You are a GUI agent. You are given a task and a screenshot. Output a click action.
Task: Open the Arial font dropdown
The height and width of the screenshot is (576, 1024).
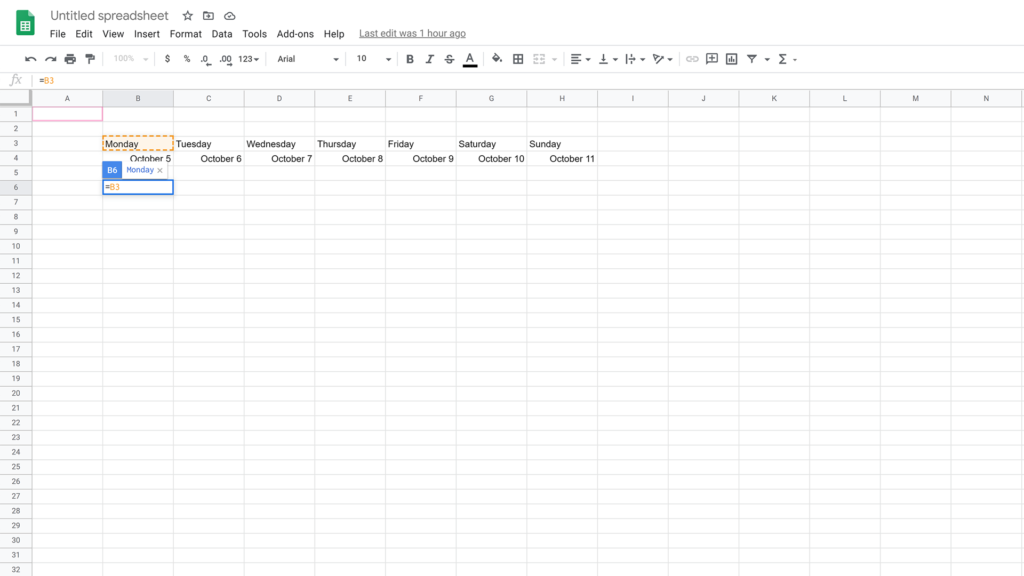pyautogui.click(x=305, y=59)
